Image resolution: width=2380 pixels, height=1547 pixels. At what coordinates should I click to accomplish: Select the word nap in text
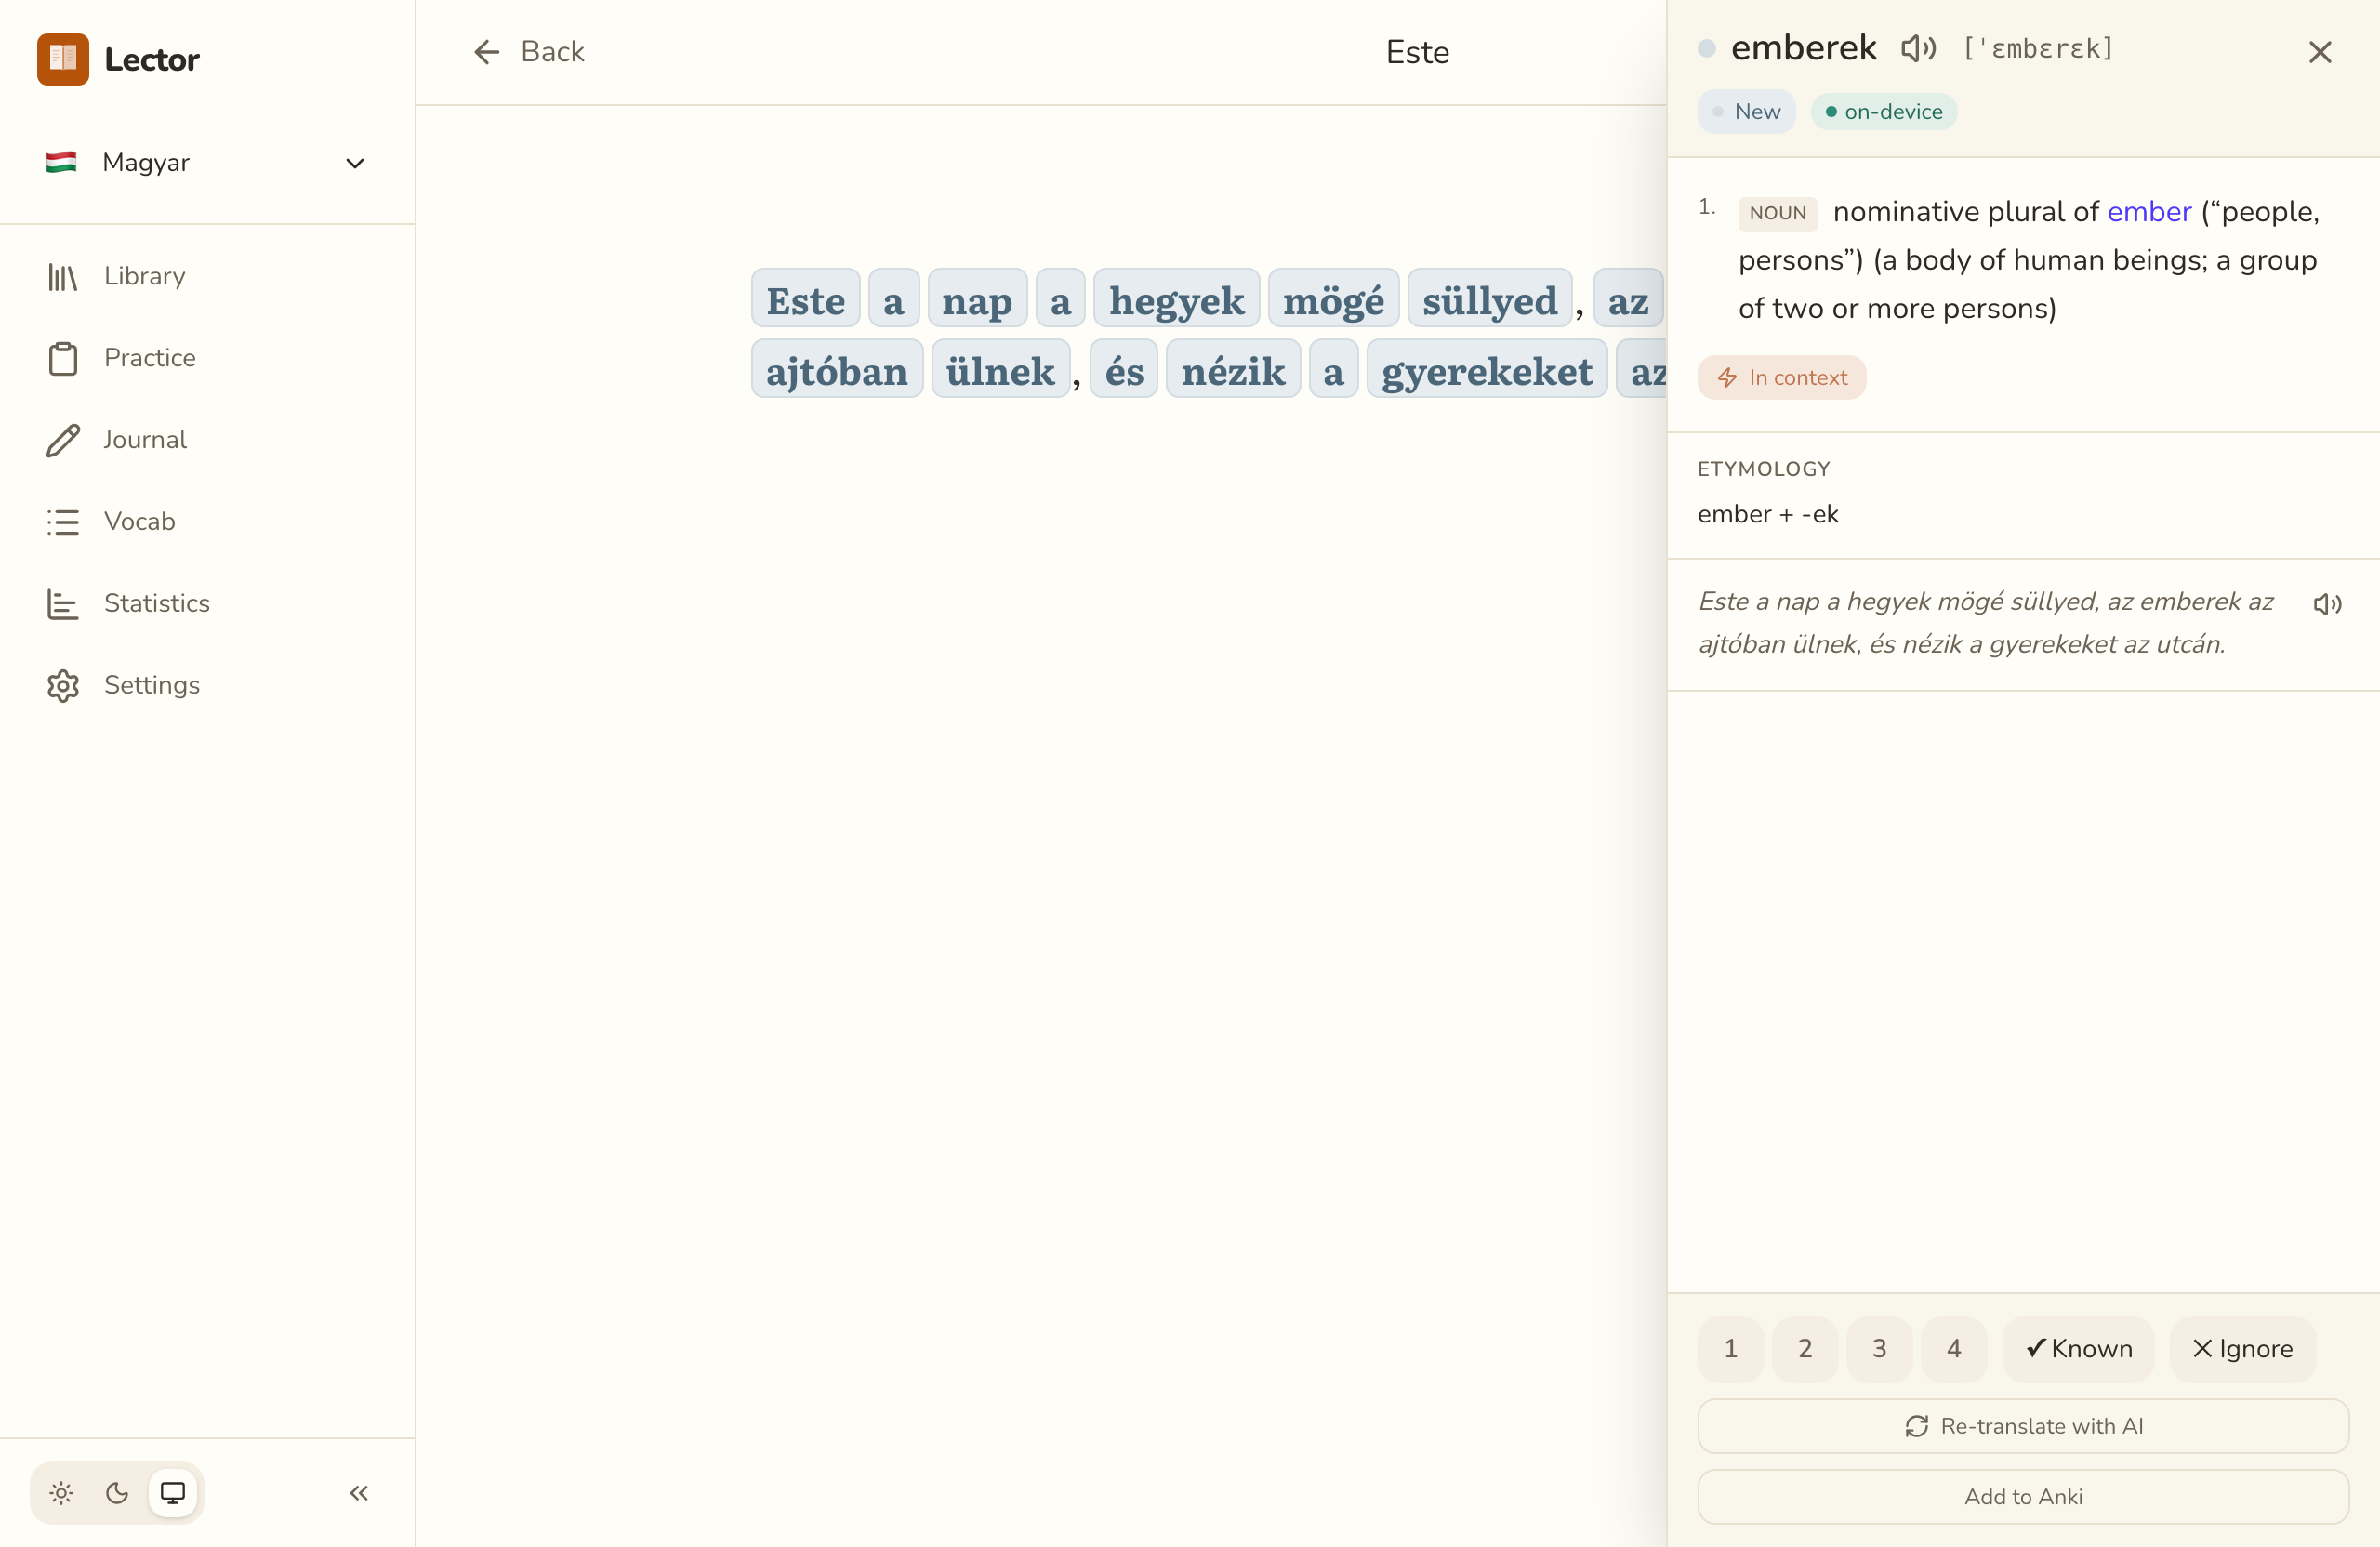coord(976,299)
